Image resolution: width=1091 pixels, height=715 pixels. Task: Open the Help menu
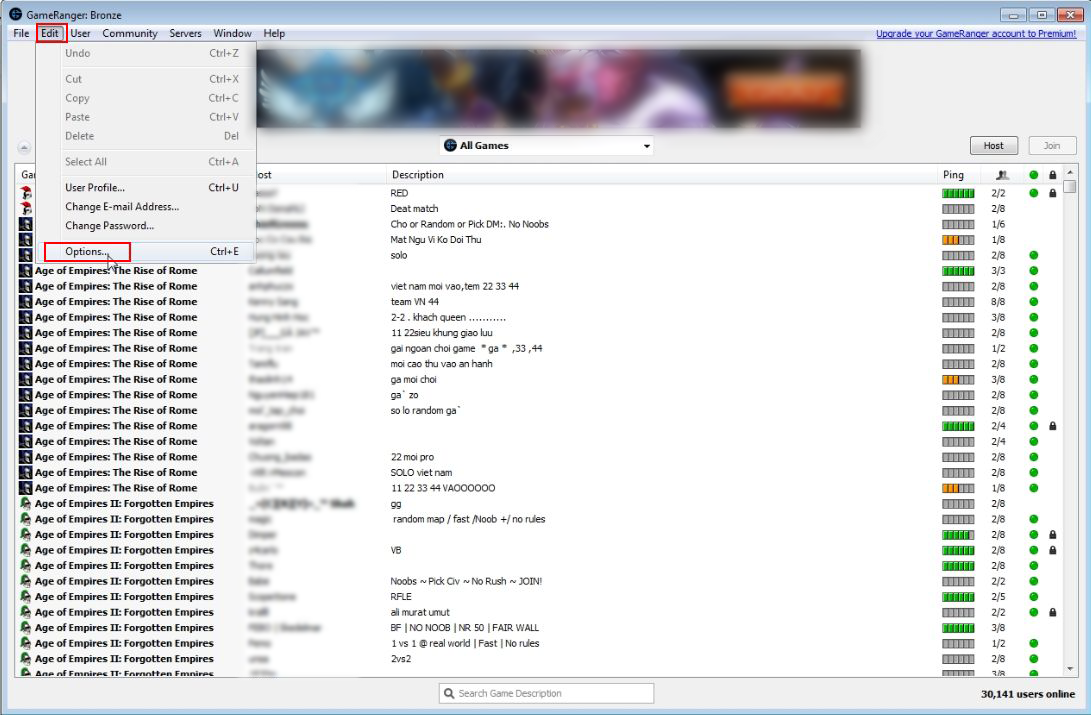pyautogui.click(x=274, y=33)
